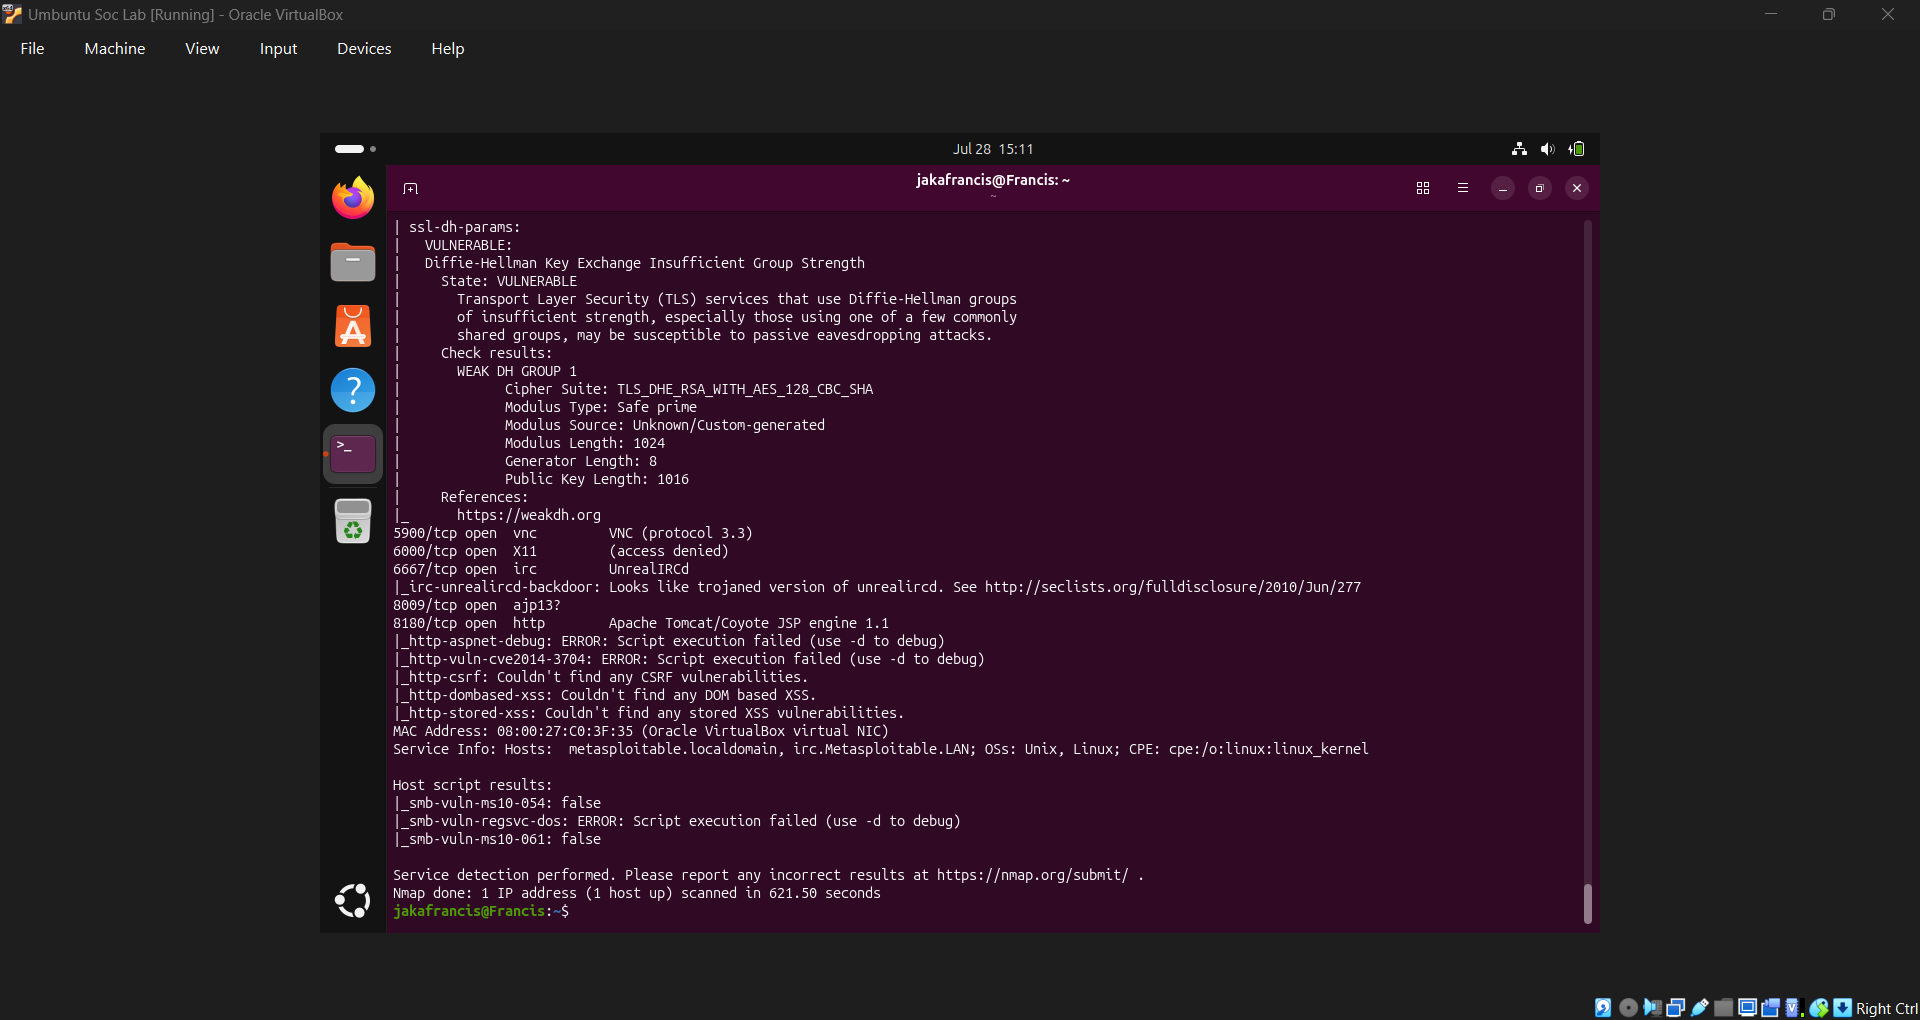Viewport: 1920px width, 1020px height.
Task: Click the volume icon in Ubuntu top bar
Action: click(1548, 149)
